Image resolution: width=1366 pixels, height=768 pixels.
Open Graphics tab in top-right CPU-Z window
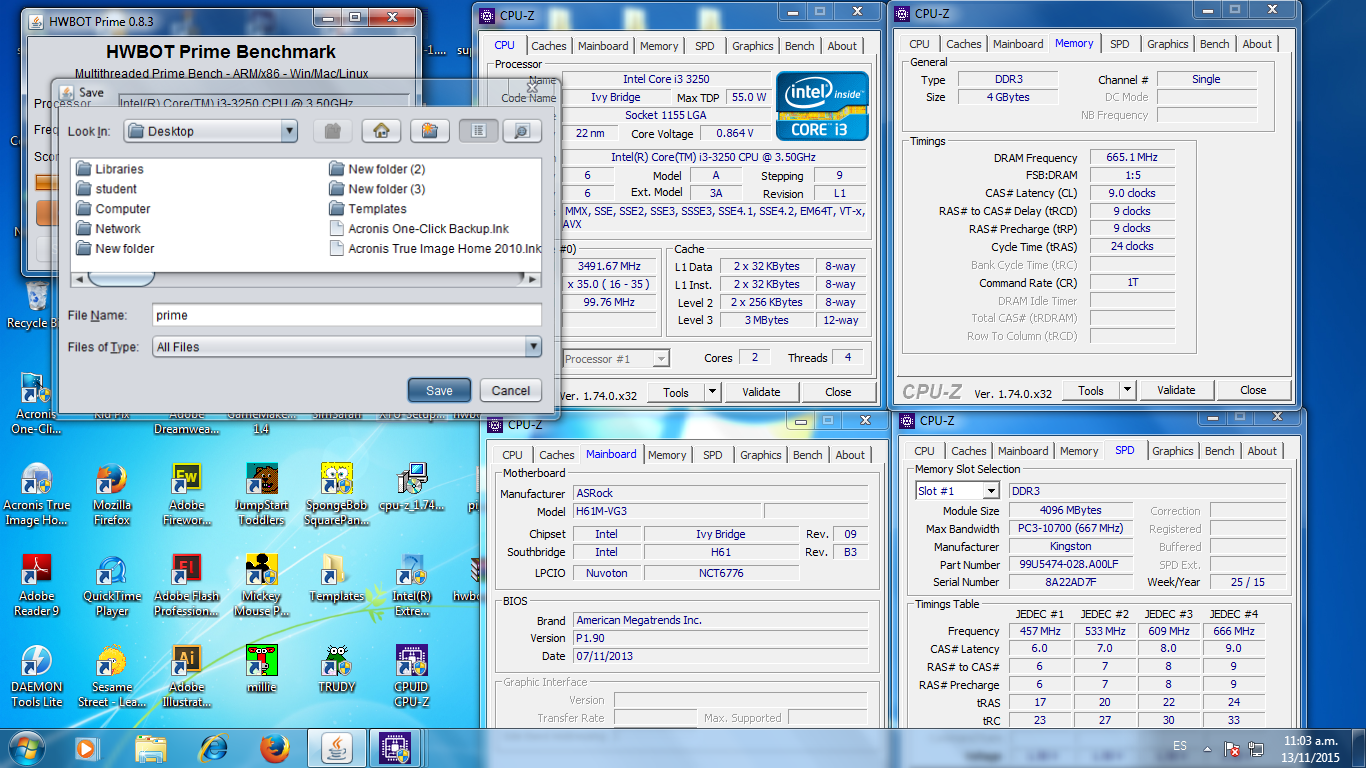click(1168, 43)
